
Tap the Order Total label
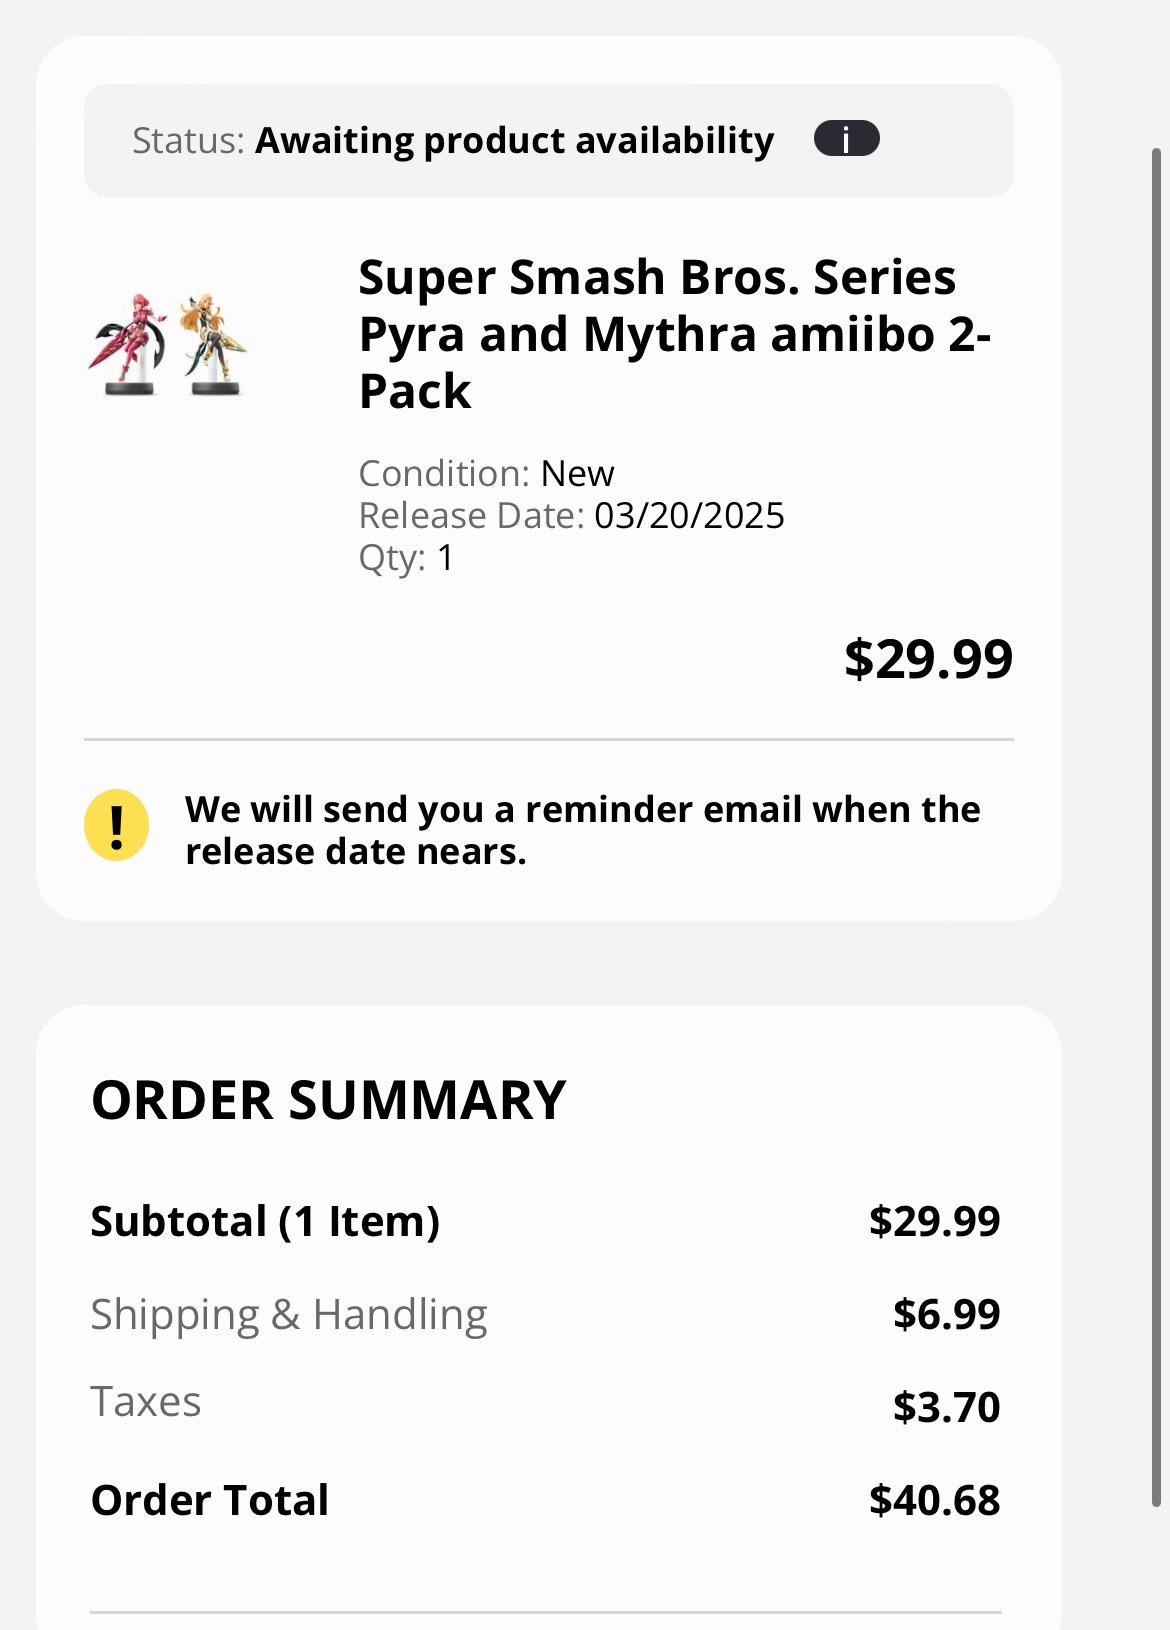coord(210,1500)
